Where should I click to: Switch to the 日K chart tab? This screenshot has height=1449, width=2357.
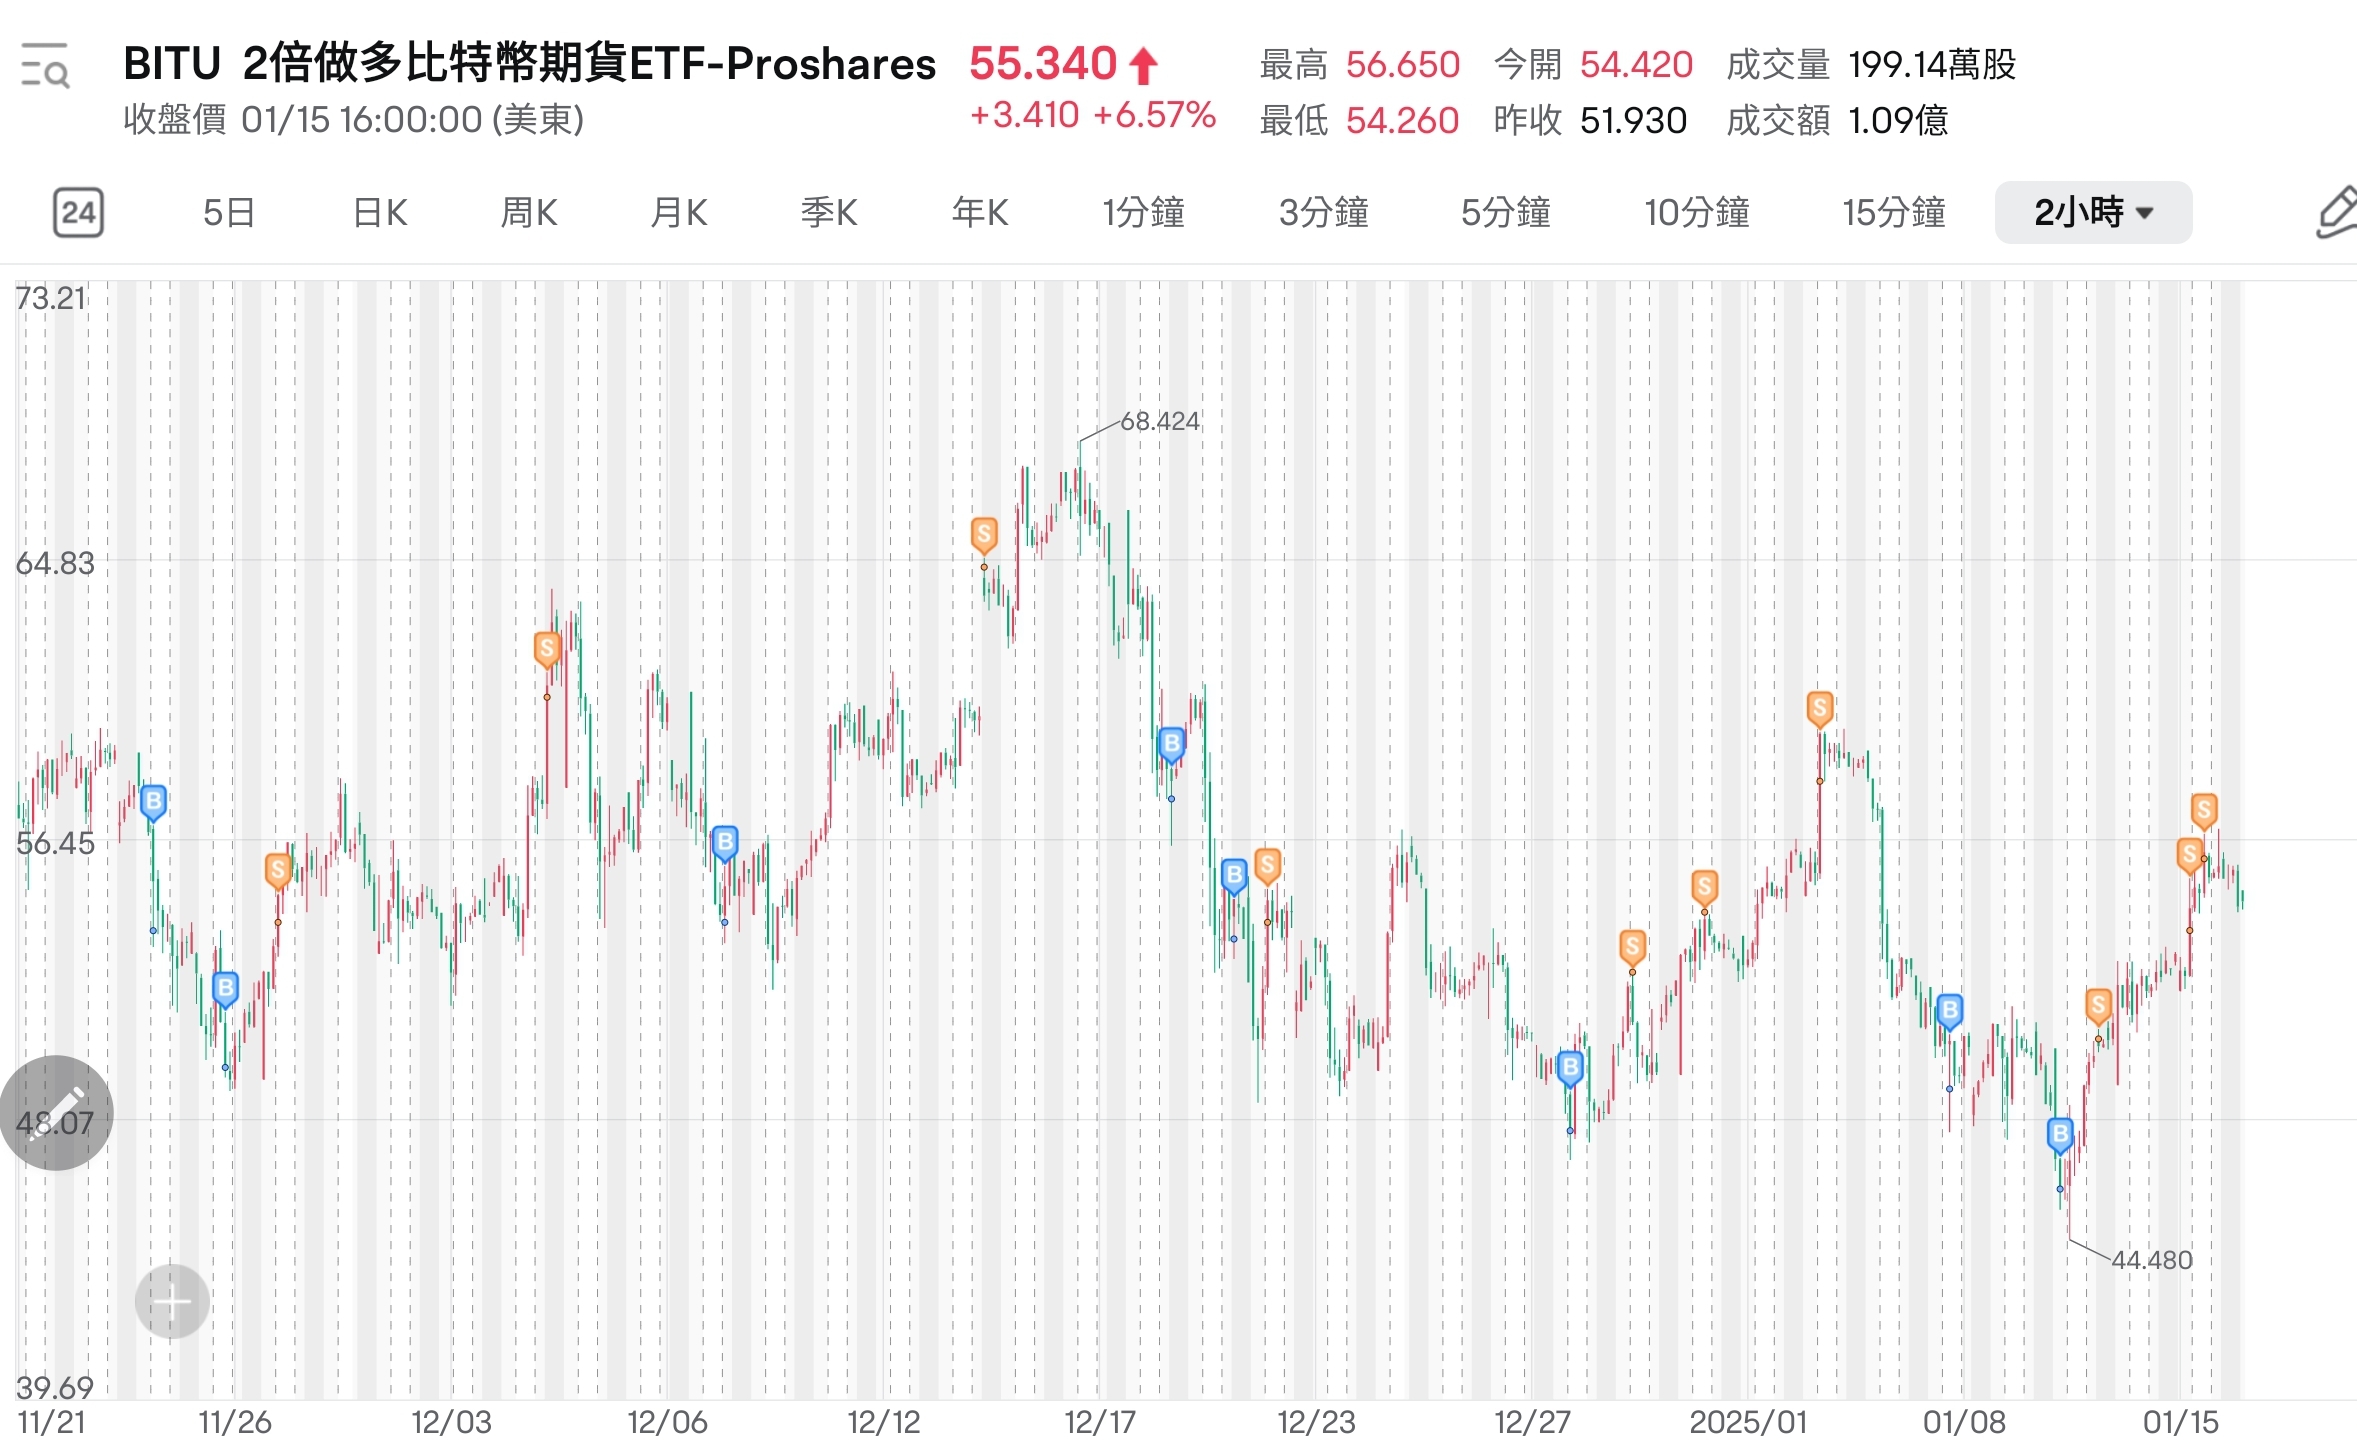380,212
